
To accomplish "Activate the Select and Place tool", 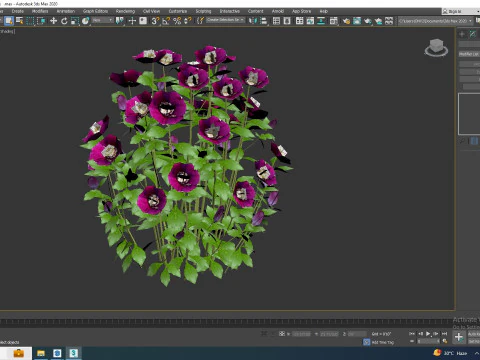I will click(x=86, y=21).
